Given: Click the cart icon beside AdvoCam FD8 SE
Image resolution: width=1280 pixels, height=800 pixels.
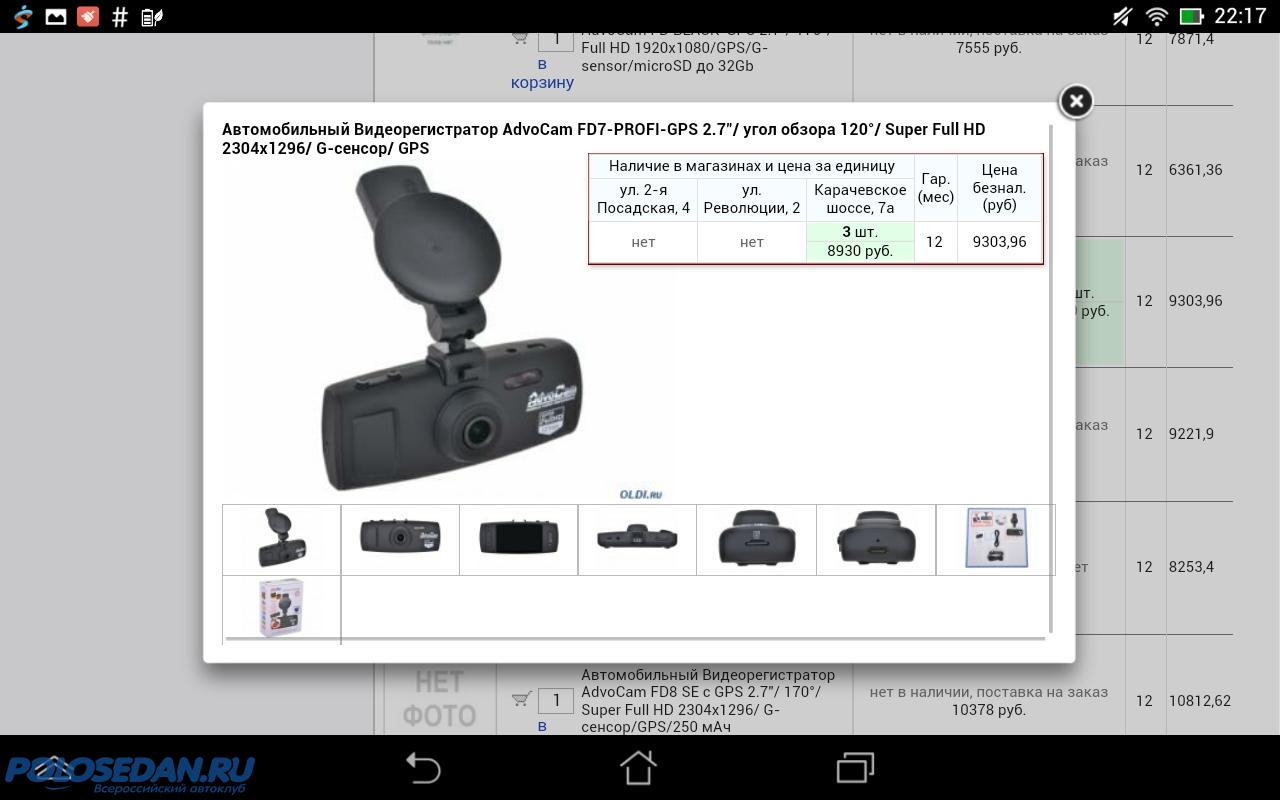Looking at the screenshot, I should tap(520, 699).
